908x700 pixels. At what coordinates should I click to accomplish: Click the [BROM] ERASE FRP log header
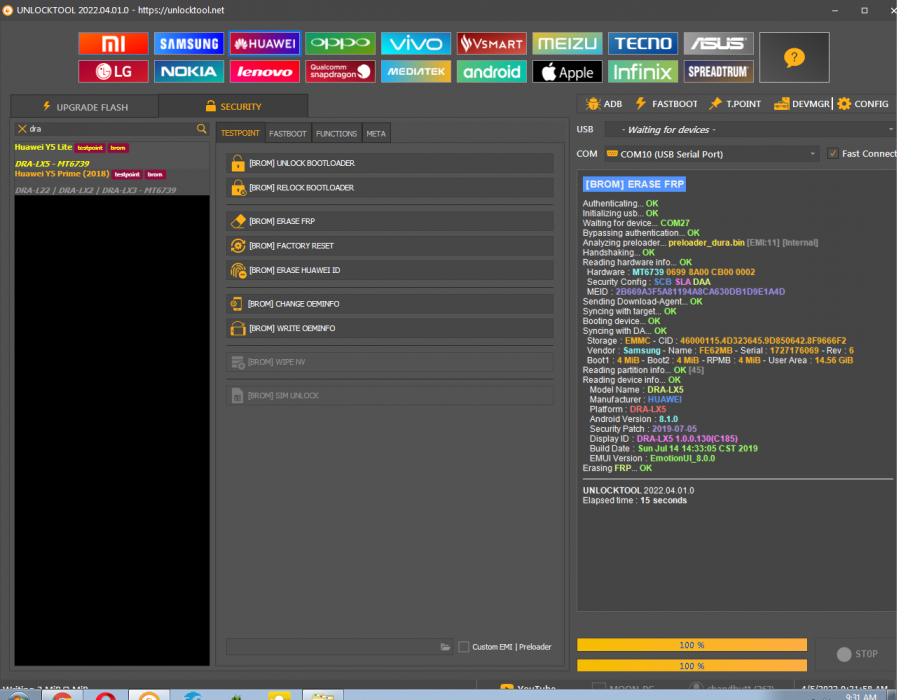(635, 184)
